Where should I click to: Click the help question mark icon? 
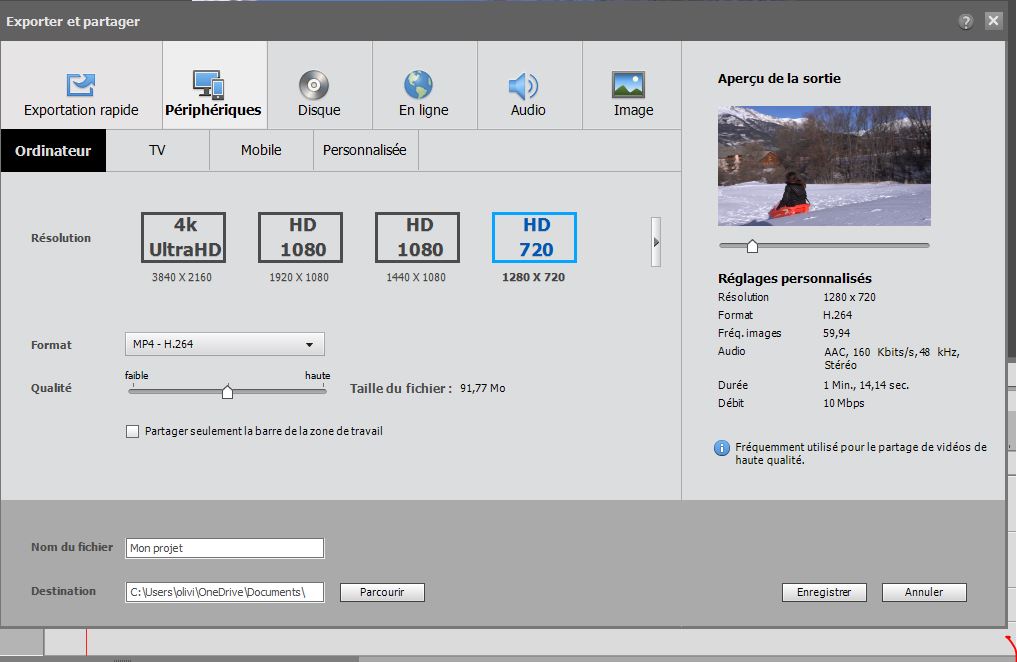(965, 21)
